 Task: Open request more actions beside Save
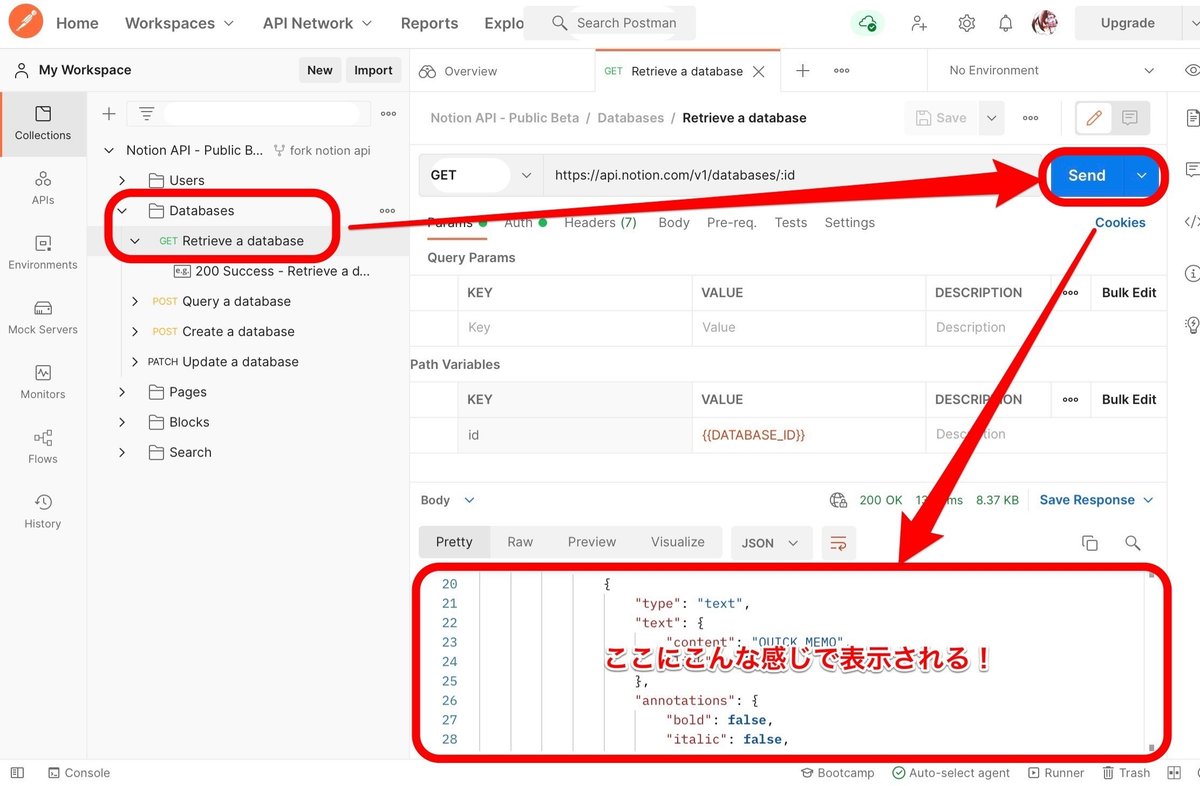tap(1030, 118)
